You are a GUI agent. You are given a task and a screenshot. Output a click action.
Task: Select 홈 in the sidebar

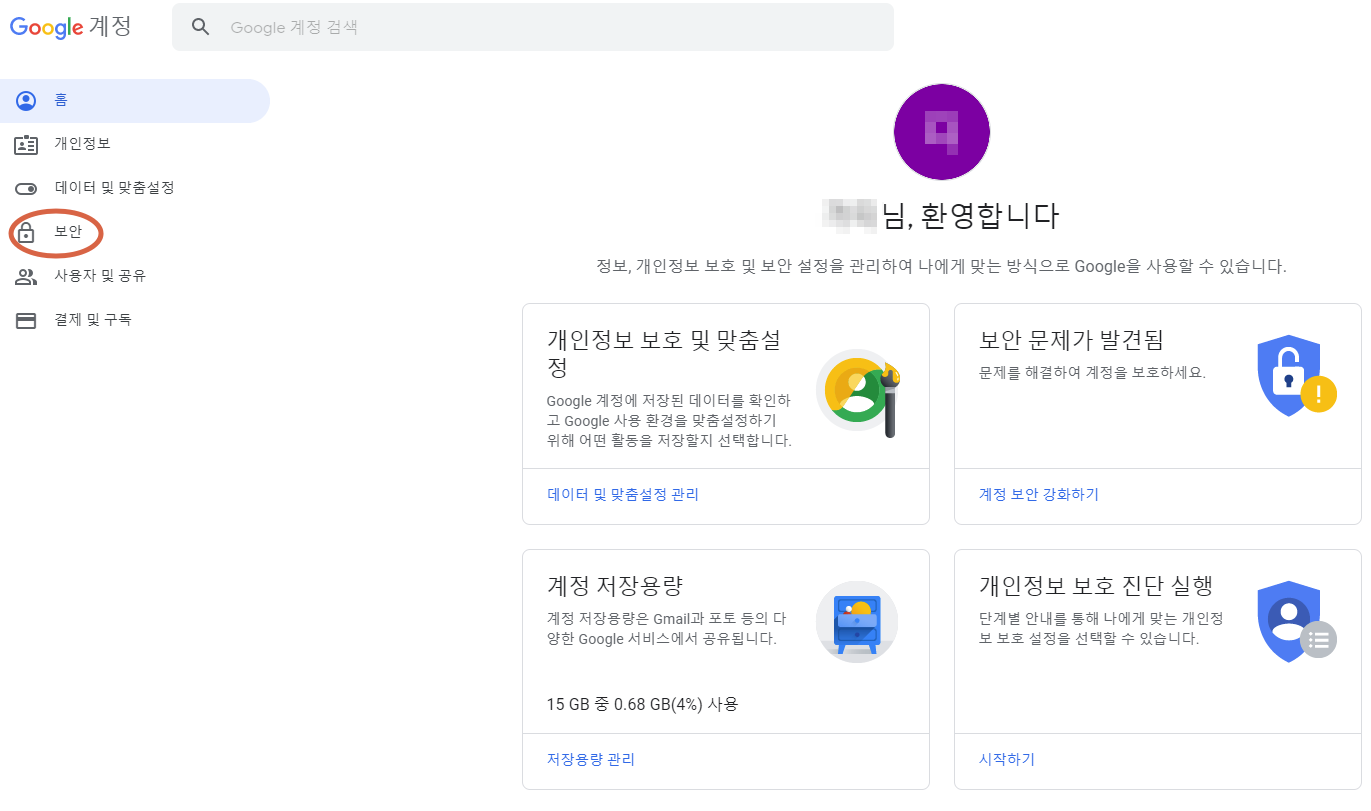click(x=135, y=101)
